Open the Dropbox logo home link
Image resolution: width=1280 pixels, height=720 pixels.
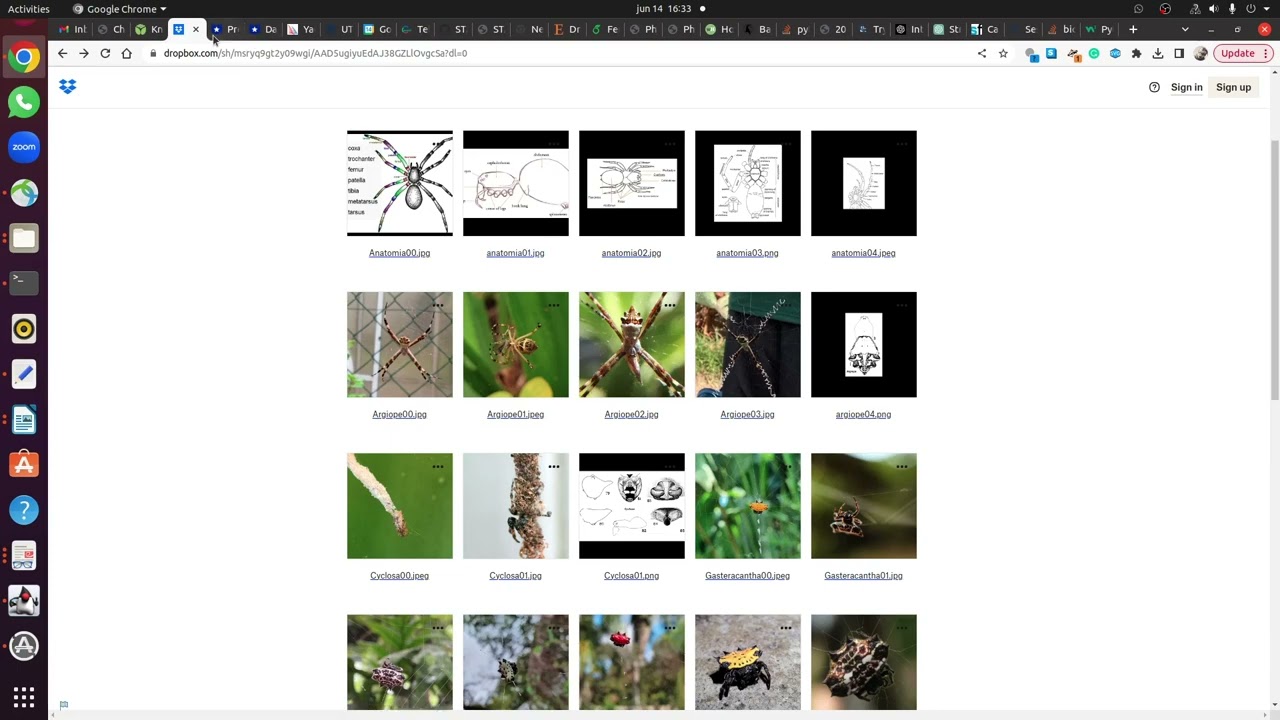coord(67,87)
